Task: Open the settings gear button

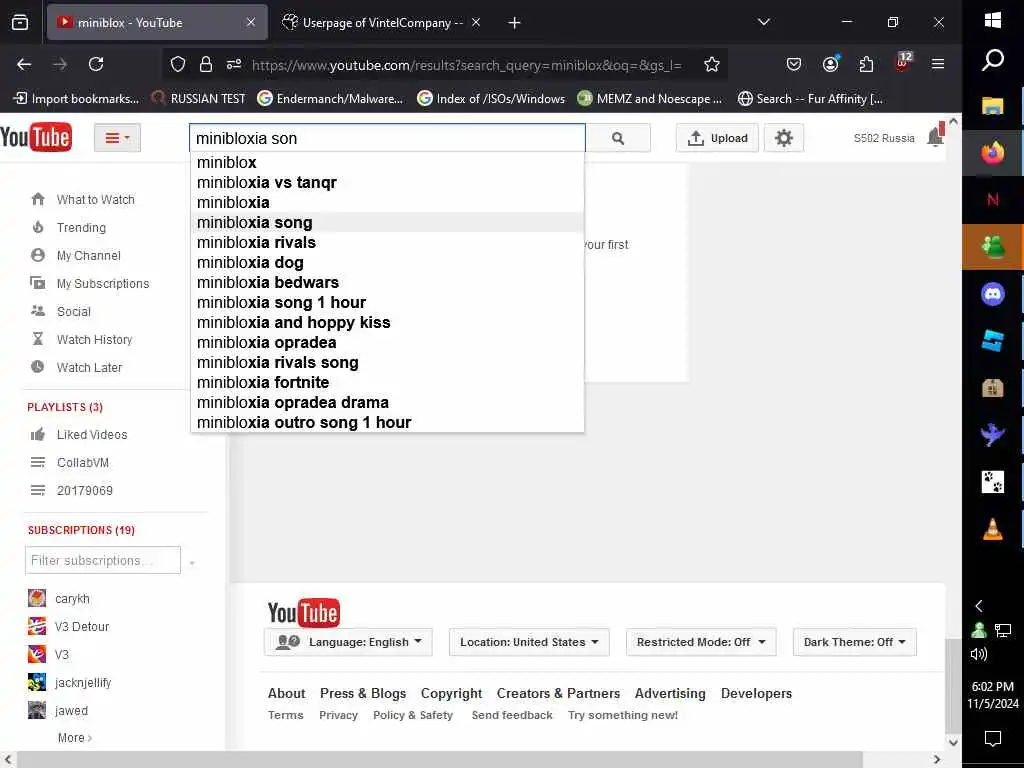Action: (784, 138)
